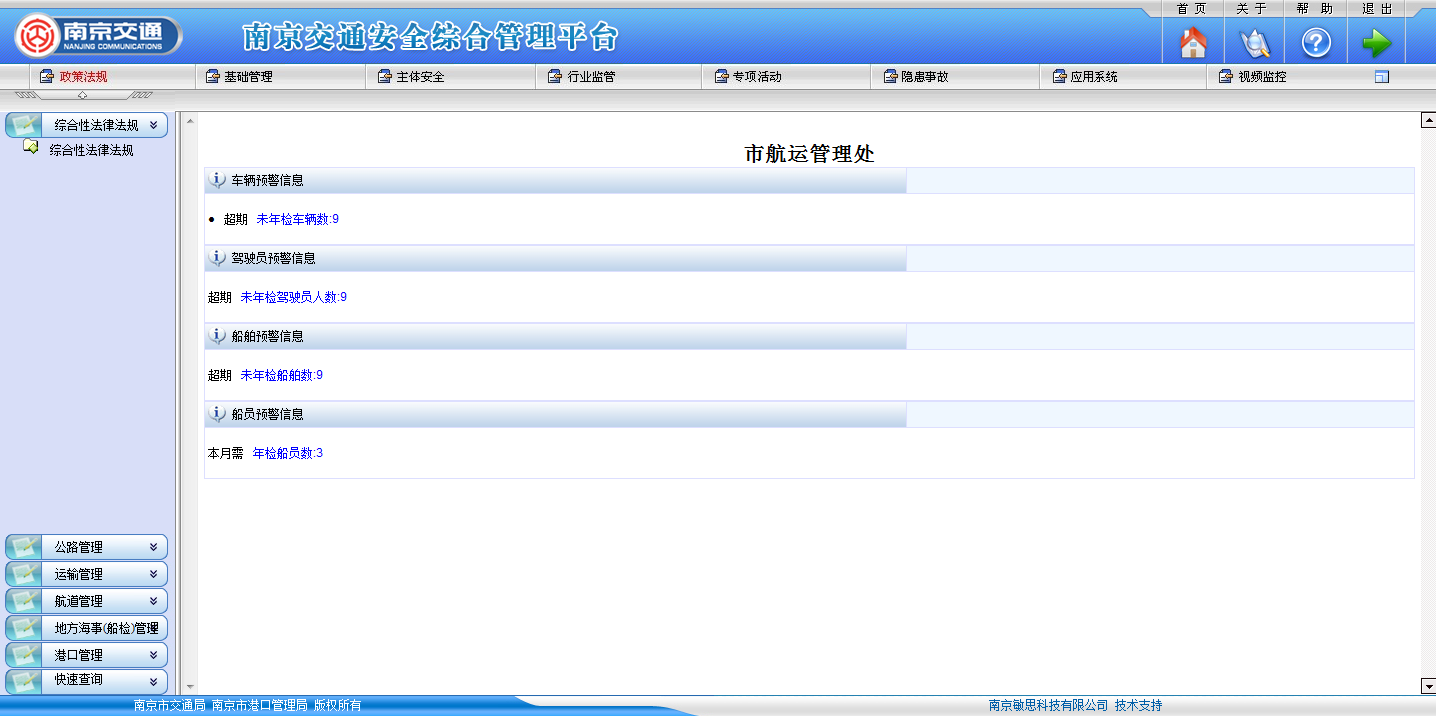This screenshot has height=716, width=1436.
Task: Expand the 公路管理 sidebar panel
Action: click(x=153, y=548)
